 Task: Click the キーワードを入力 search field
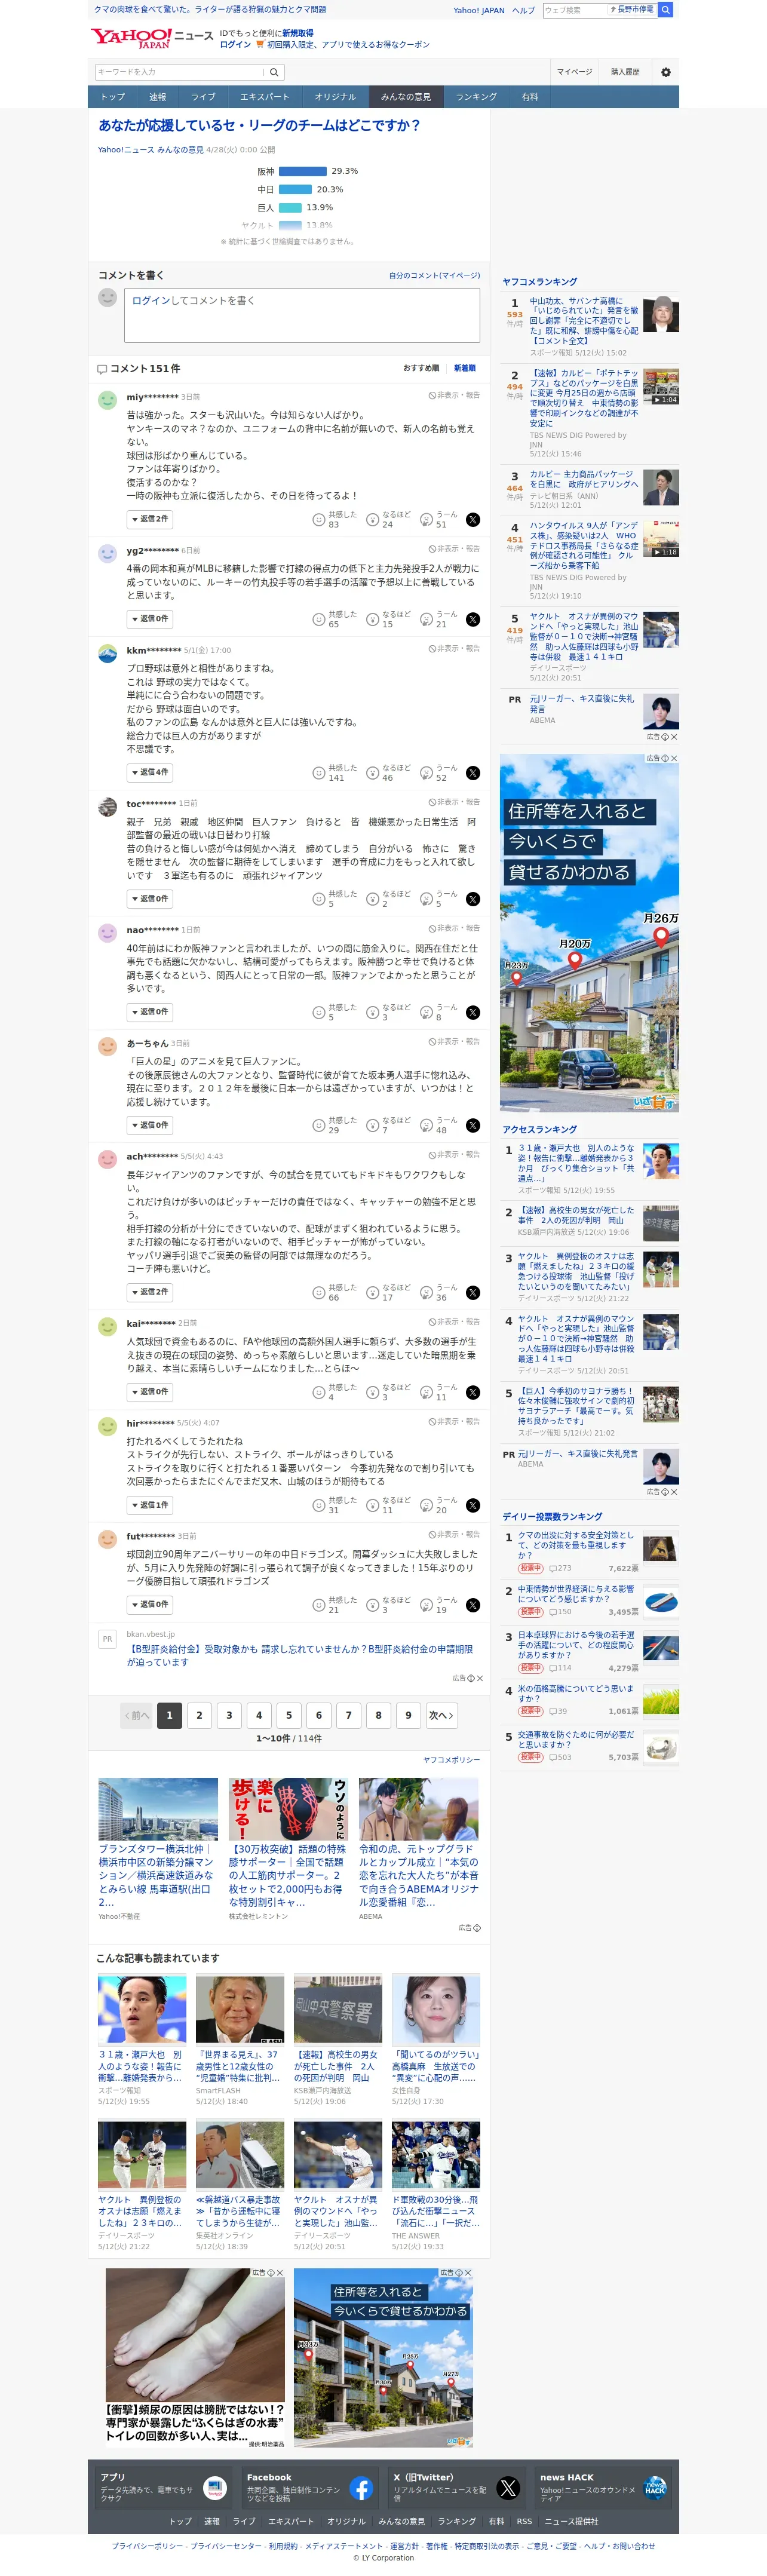(180, 72)
